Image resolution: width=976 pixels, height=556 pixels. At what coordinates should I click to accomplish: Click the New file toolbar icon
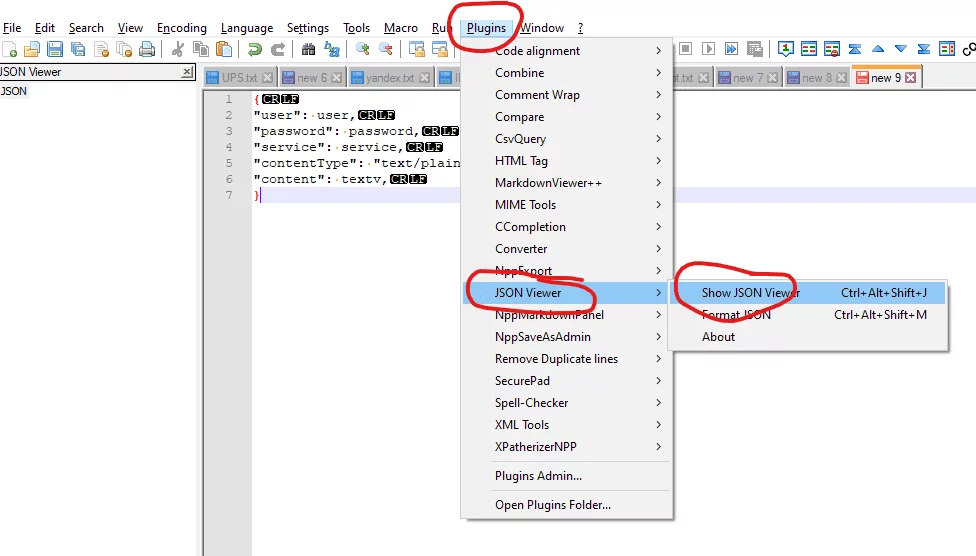(9, 49)
